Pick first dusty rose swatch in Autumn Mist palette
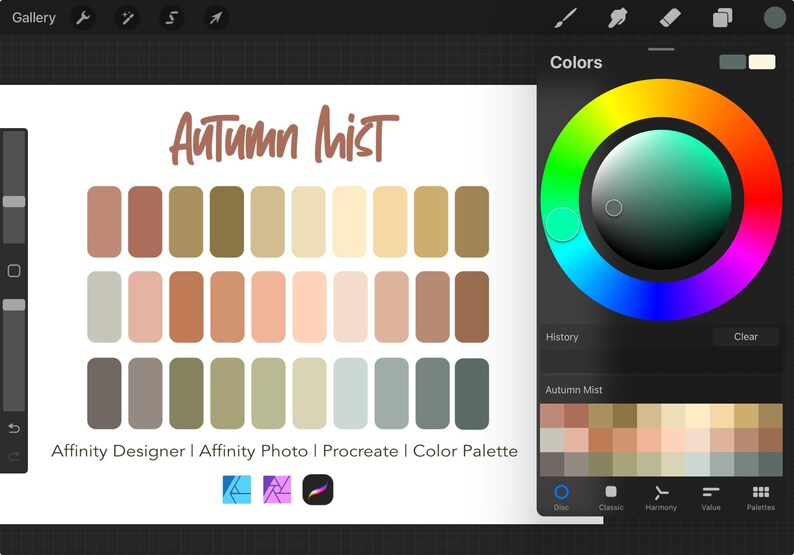This screenshot has height=555, width=794. tap(552, 416)
